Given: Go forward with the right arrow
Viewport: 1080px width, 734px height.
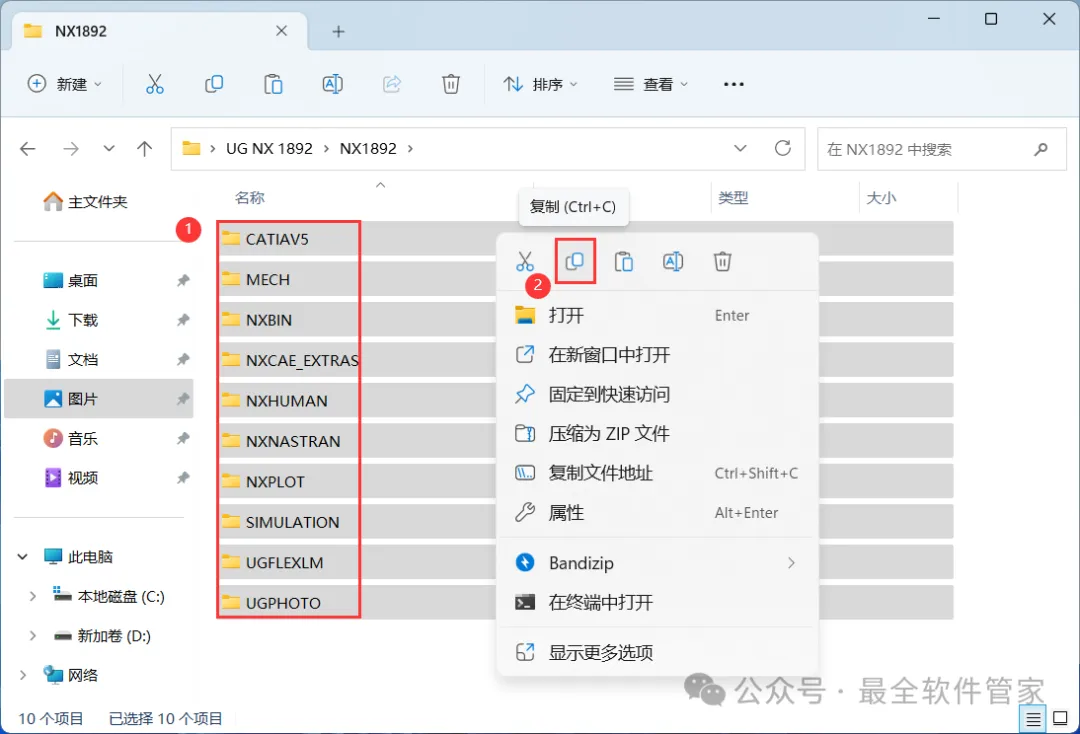Looking at the screenshot, I should point(71,149).
